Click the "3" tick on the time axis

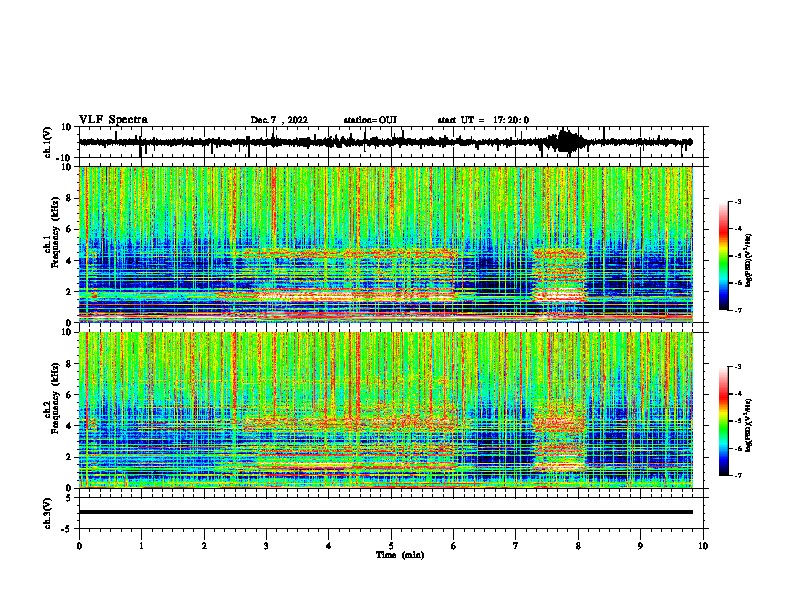pyautogui.click(x=266, y=546)
